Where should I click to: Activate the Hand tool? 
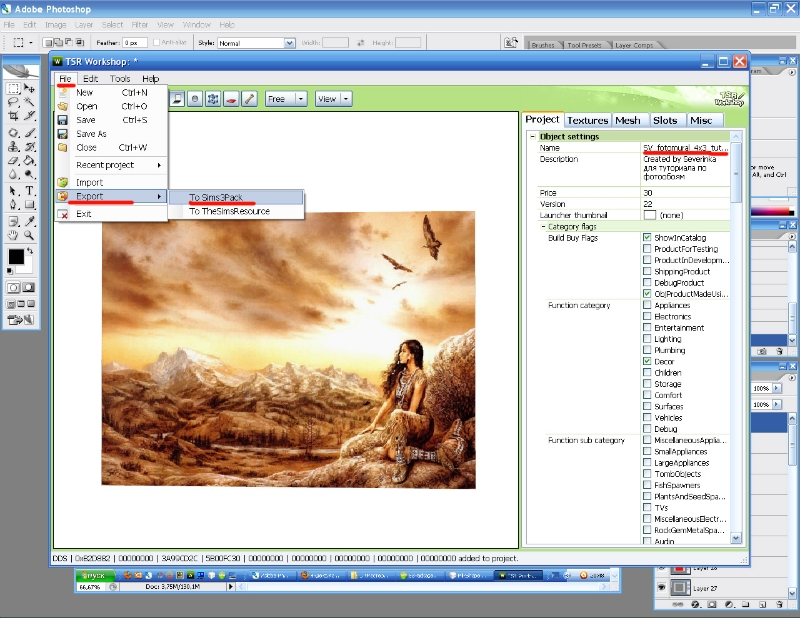pos(13,235)
